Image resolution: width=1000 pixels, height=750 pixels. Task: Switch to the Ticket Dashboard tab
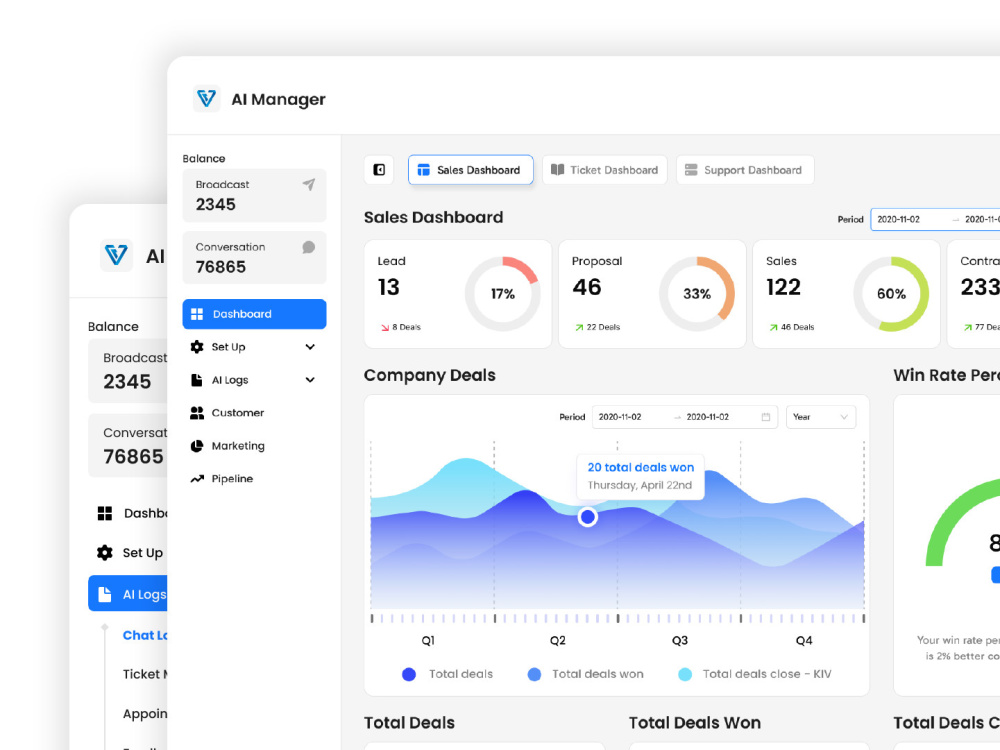pos(605,170)
